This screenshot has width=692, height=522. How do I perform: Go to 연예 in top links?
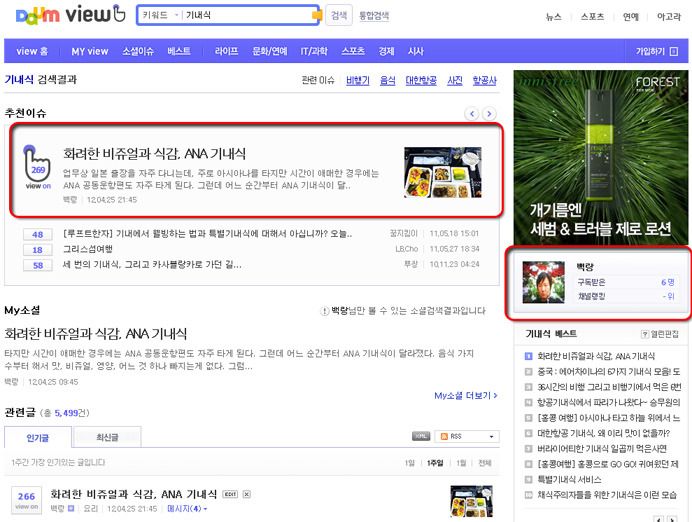click(x=630, y=17)
